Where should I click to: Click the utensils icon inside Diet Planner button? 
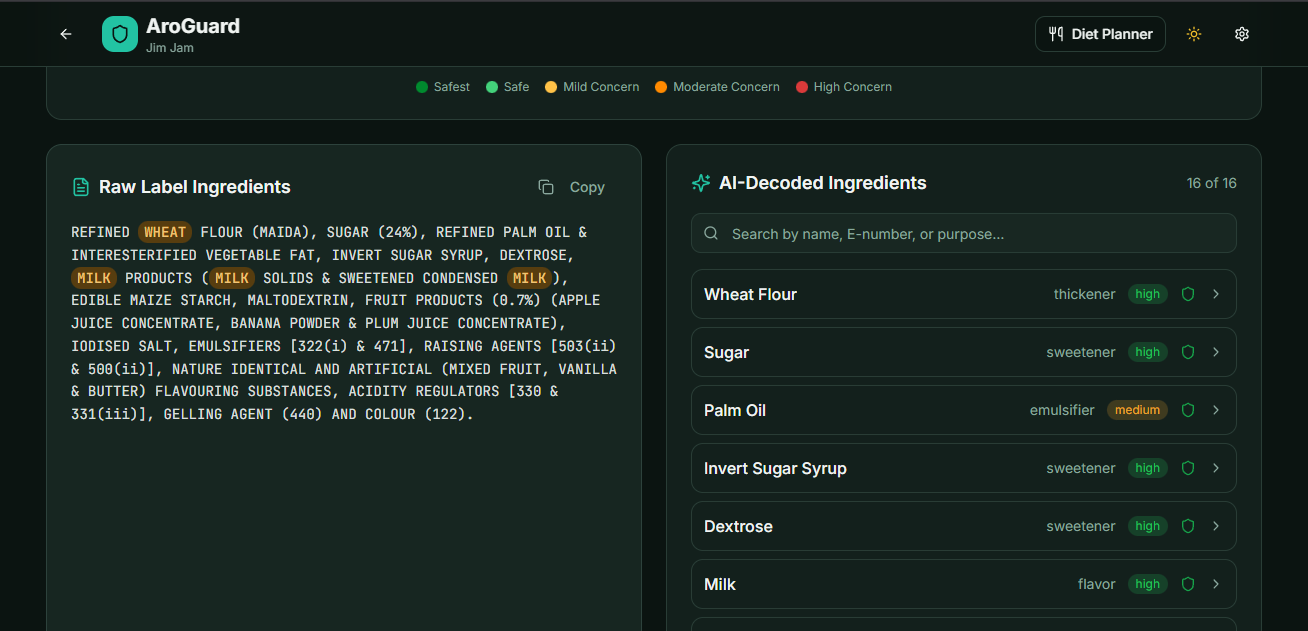[x=1055, y=33]
